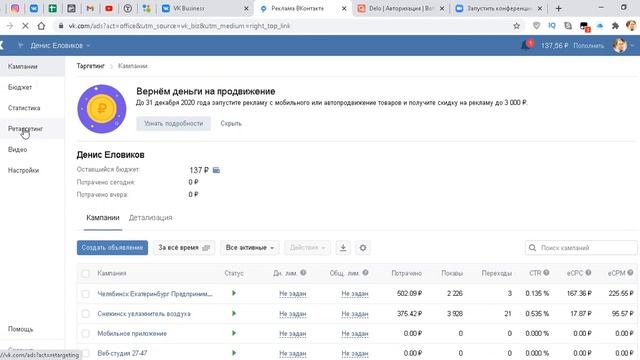Image resolution: width=640 pixels, height=360 pixels.
Task: Open the IQ extension icon
Action: [x=552, y=26]
